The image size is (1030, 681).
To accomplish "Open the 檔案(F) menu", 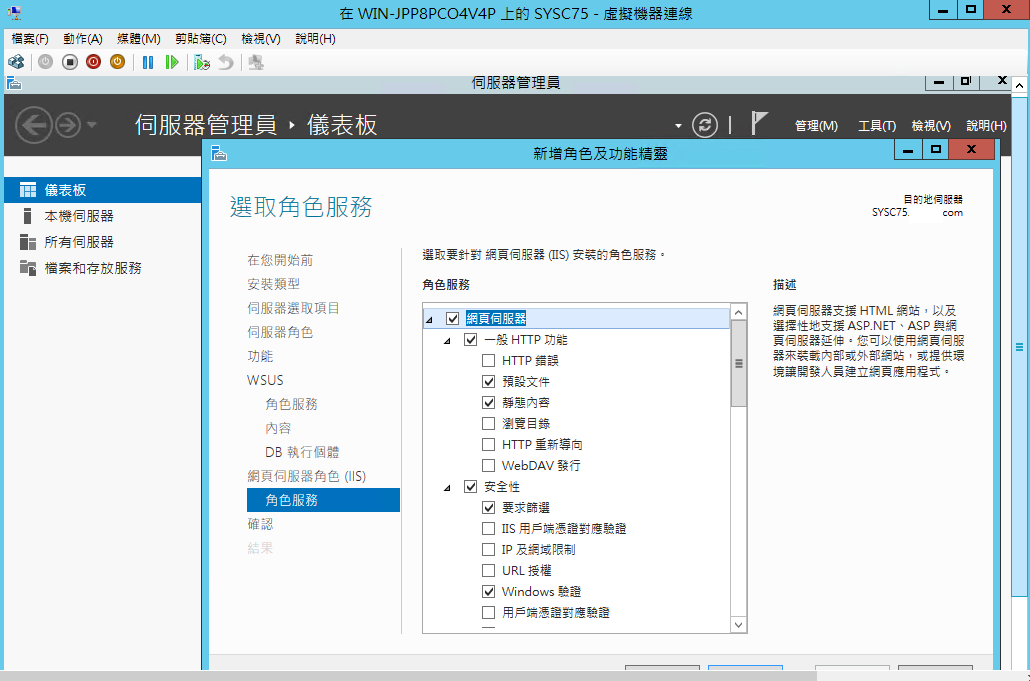I will pos(30,39).
